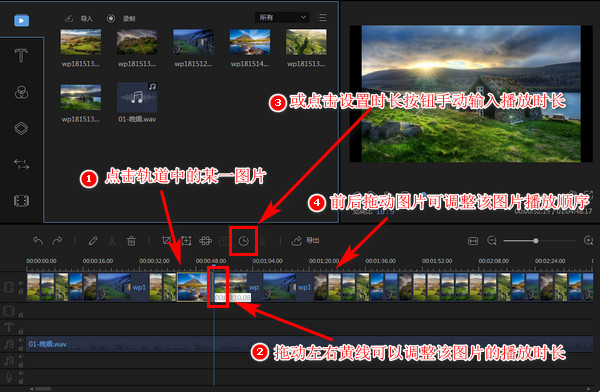Click the set duration clock icon
600x392 pixels.
click(x=243, y=241)
